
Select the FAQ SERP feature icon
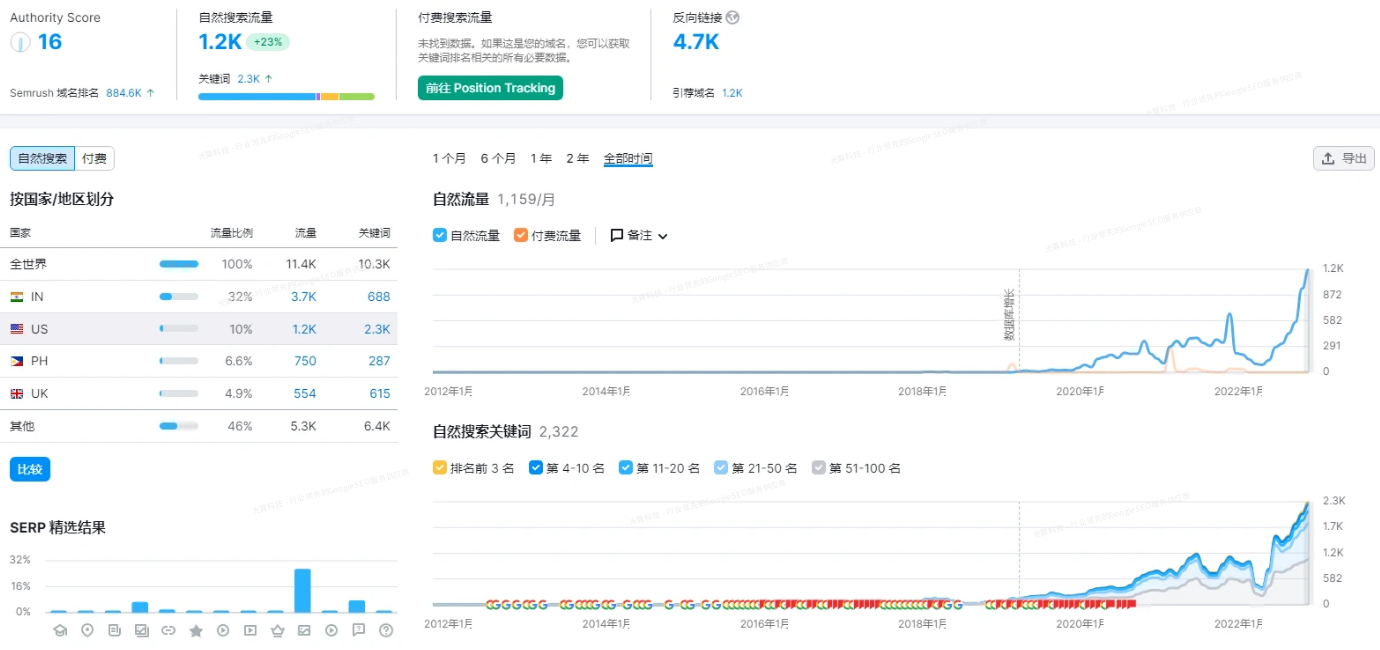[359, 630]
